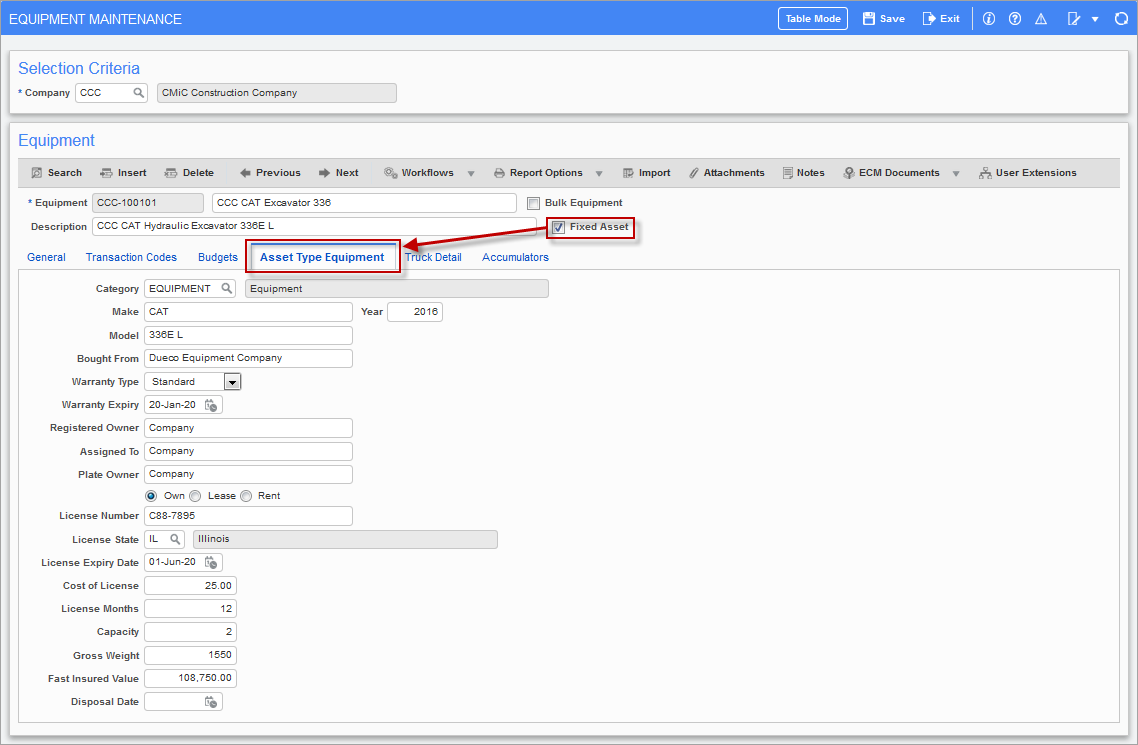Open the Category lookup search icon
The image size is (1138, 745).
click(x=227, y=289)
